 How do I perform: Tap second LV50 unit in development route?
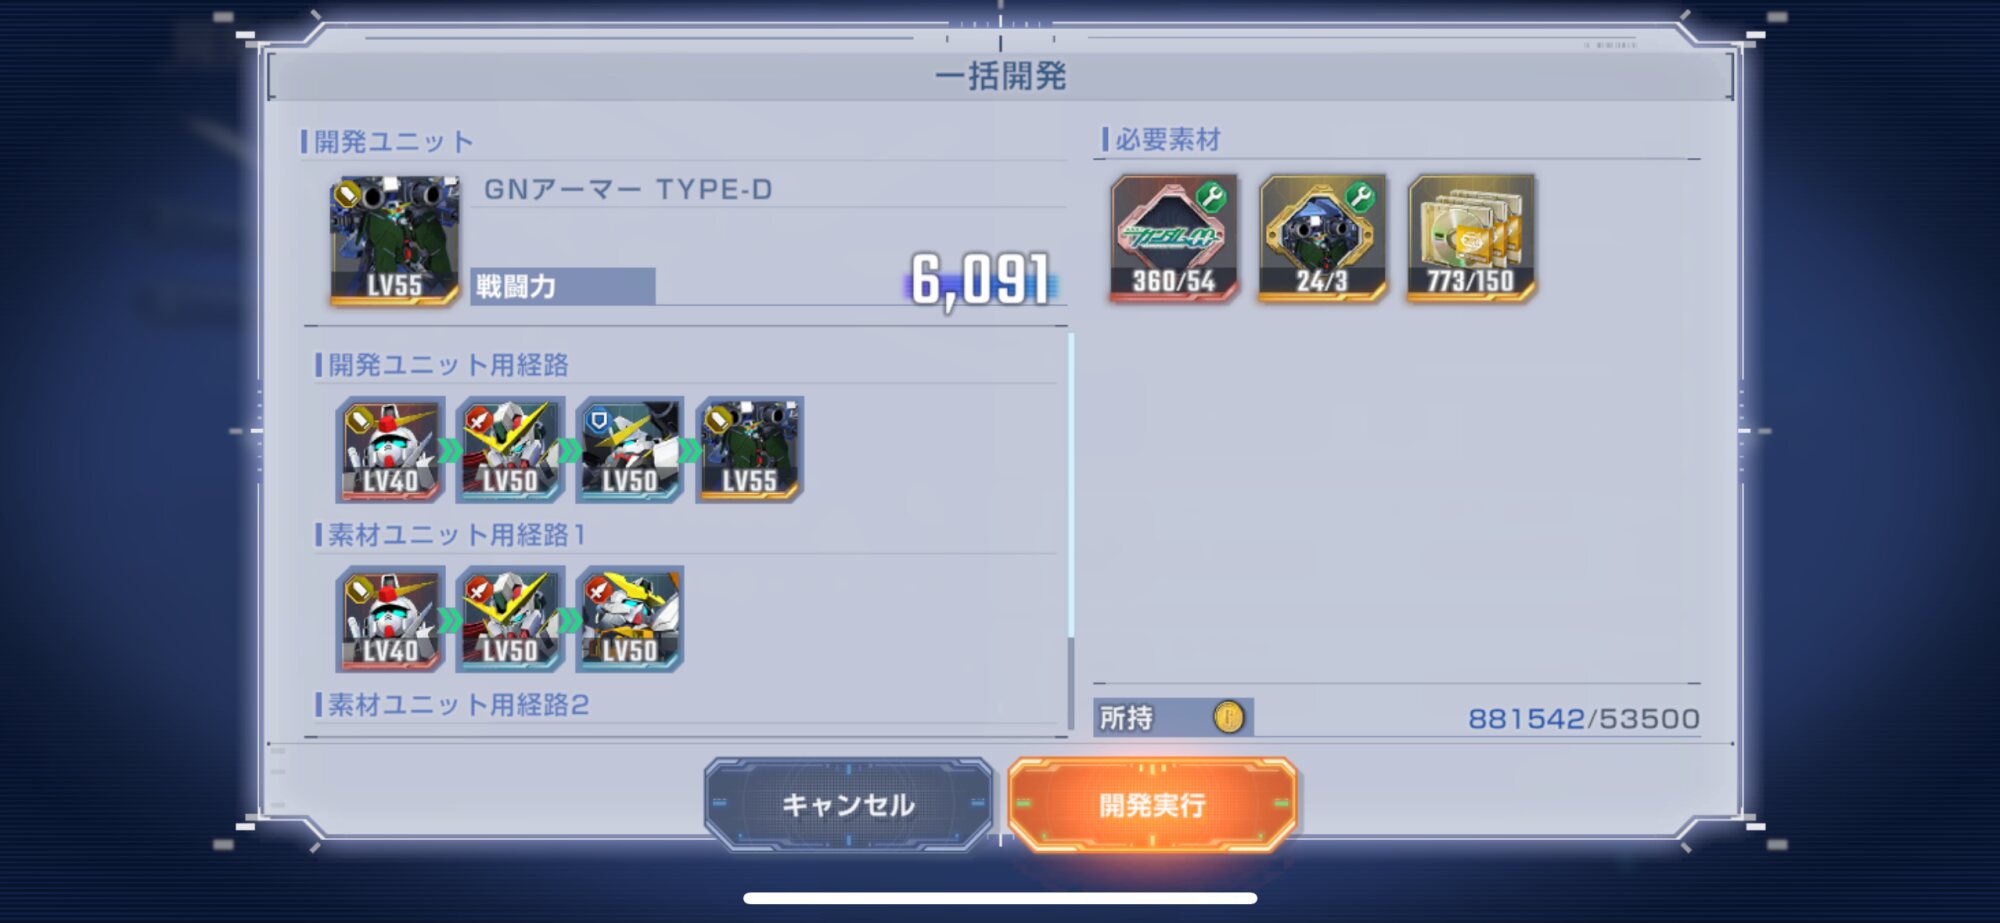[510, 449]
